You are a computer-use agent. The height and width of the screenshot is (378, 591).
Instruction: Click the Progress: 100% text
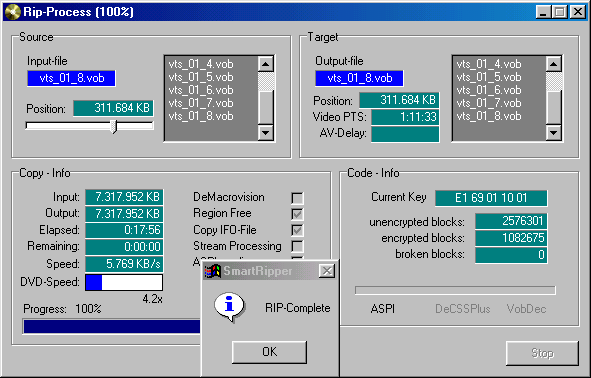(x=62, y=309)
